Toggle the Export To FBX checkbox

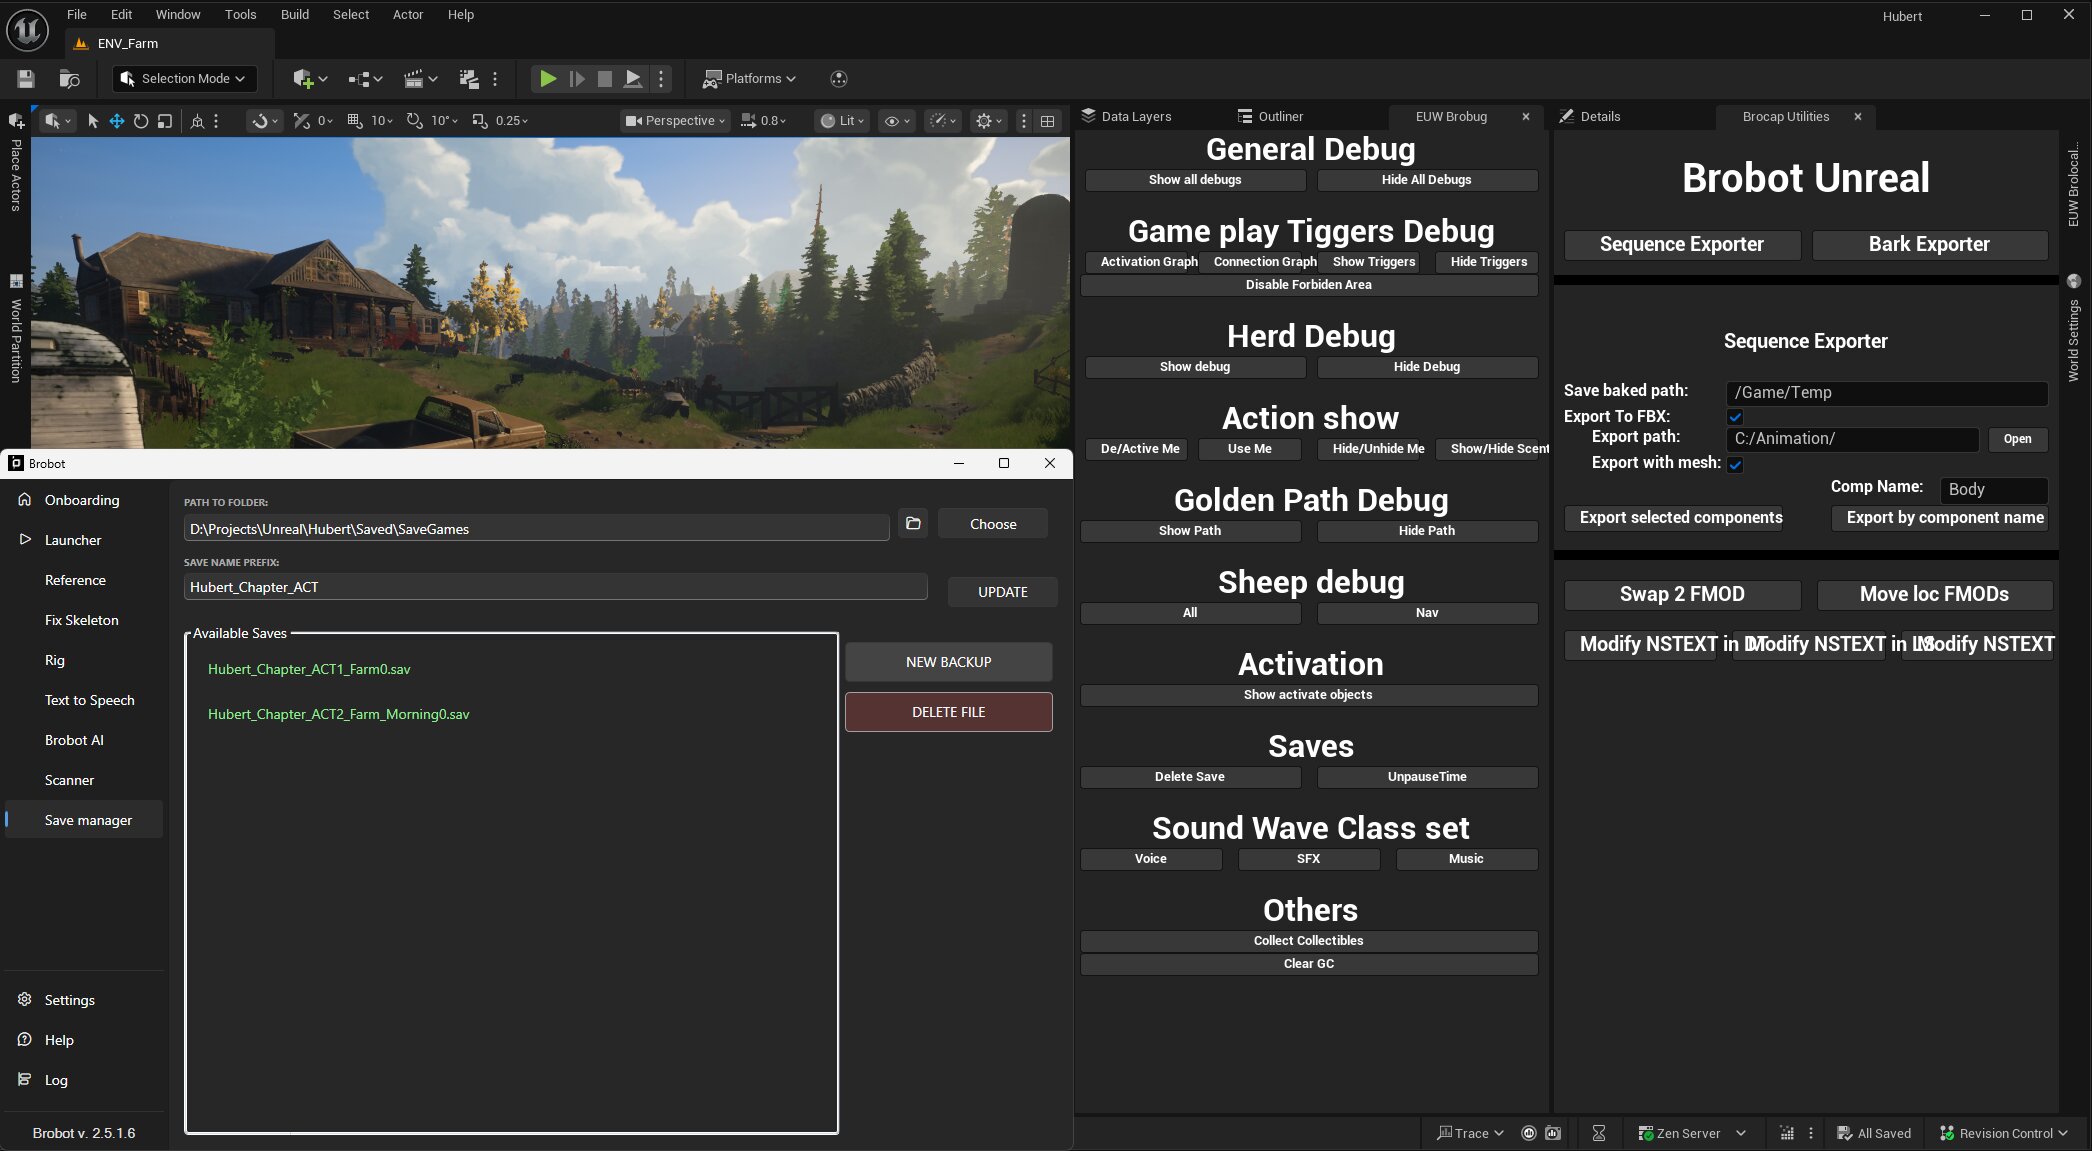tap(1735, 417)
